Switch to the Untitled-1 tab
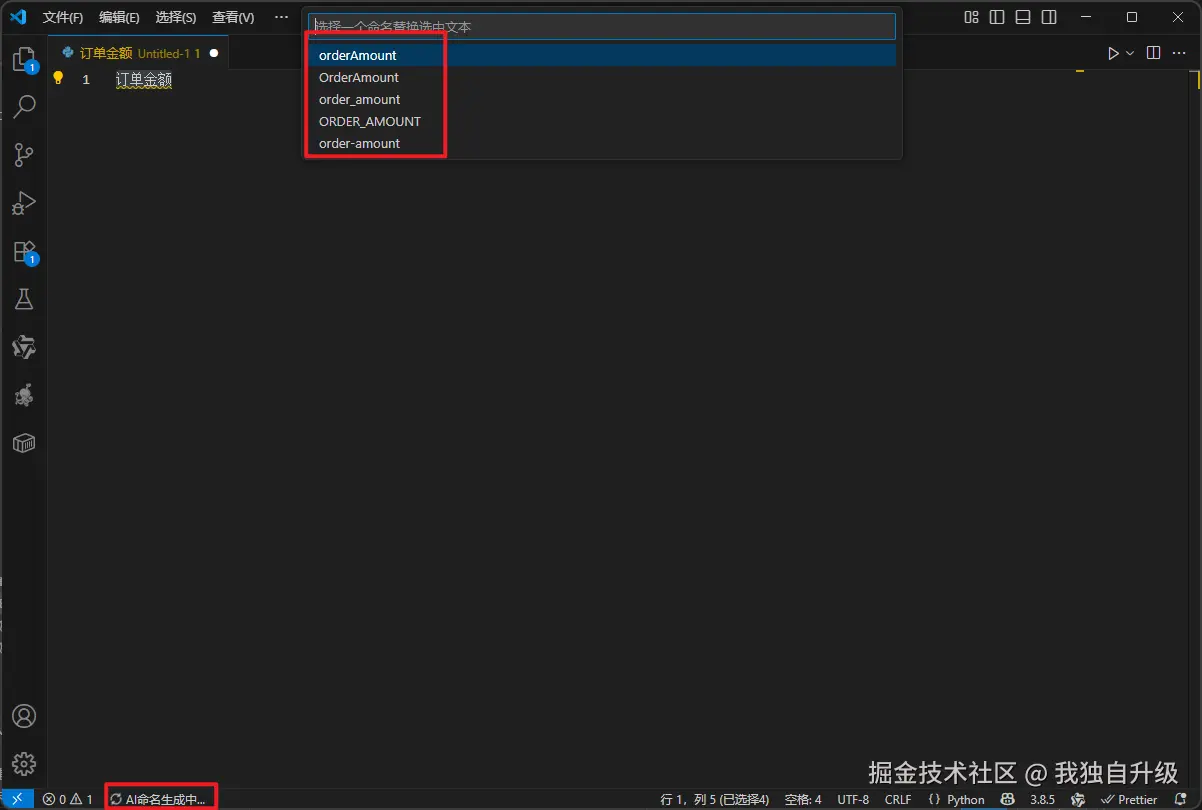Viewport: 1202px width, 810px height. coord(138,52)
